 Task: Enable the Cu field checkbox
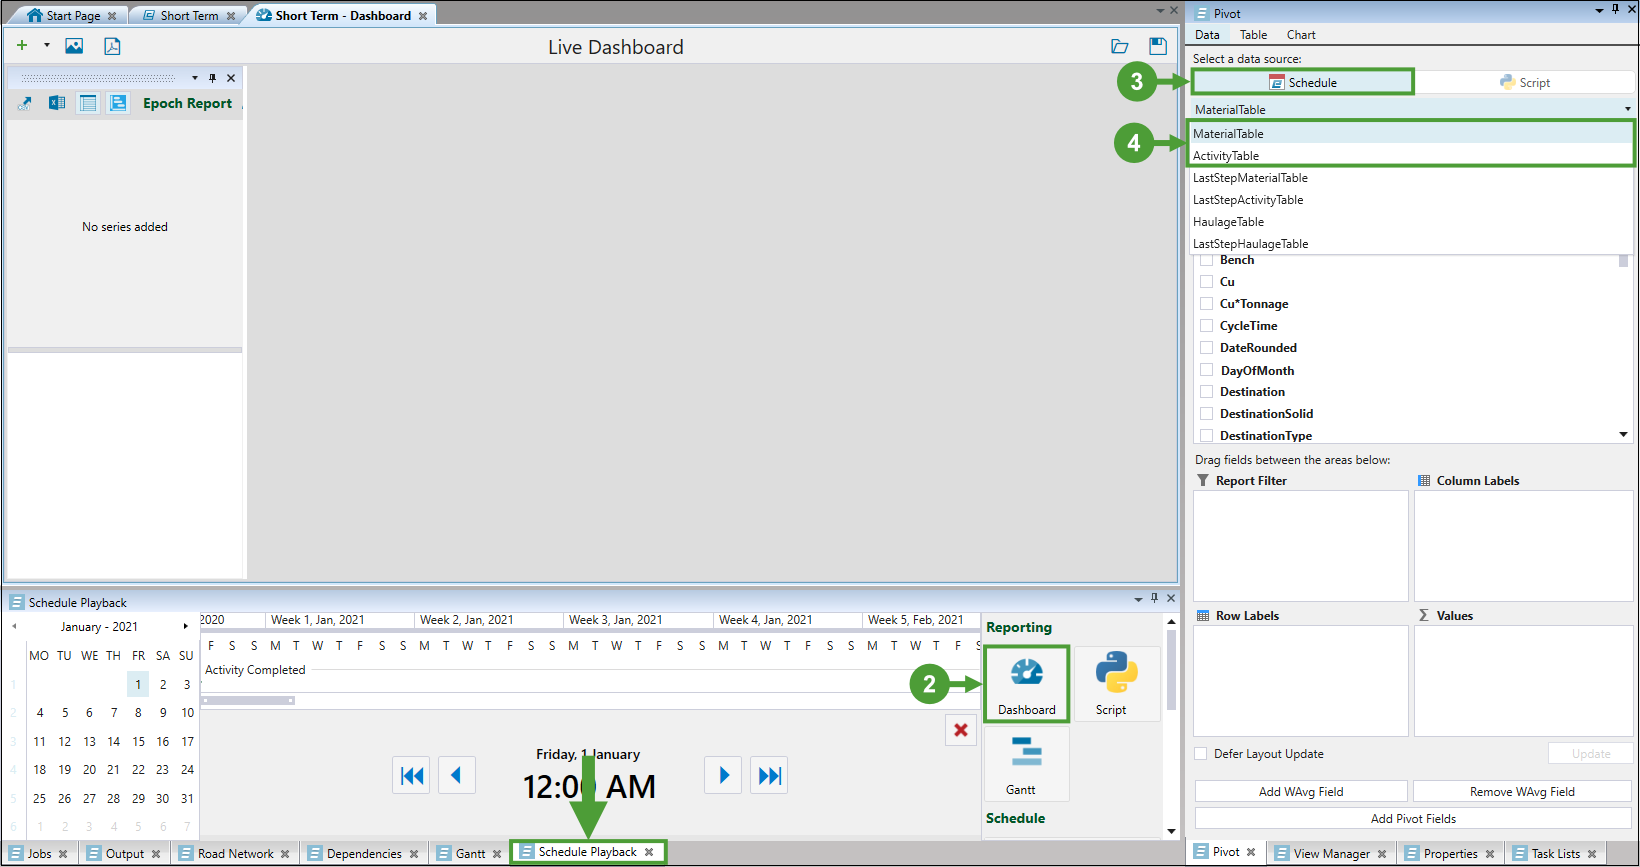1207,282
